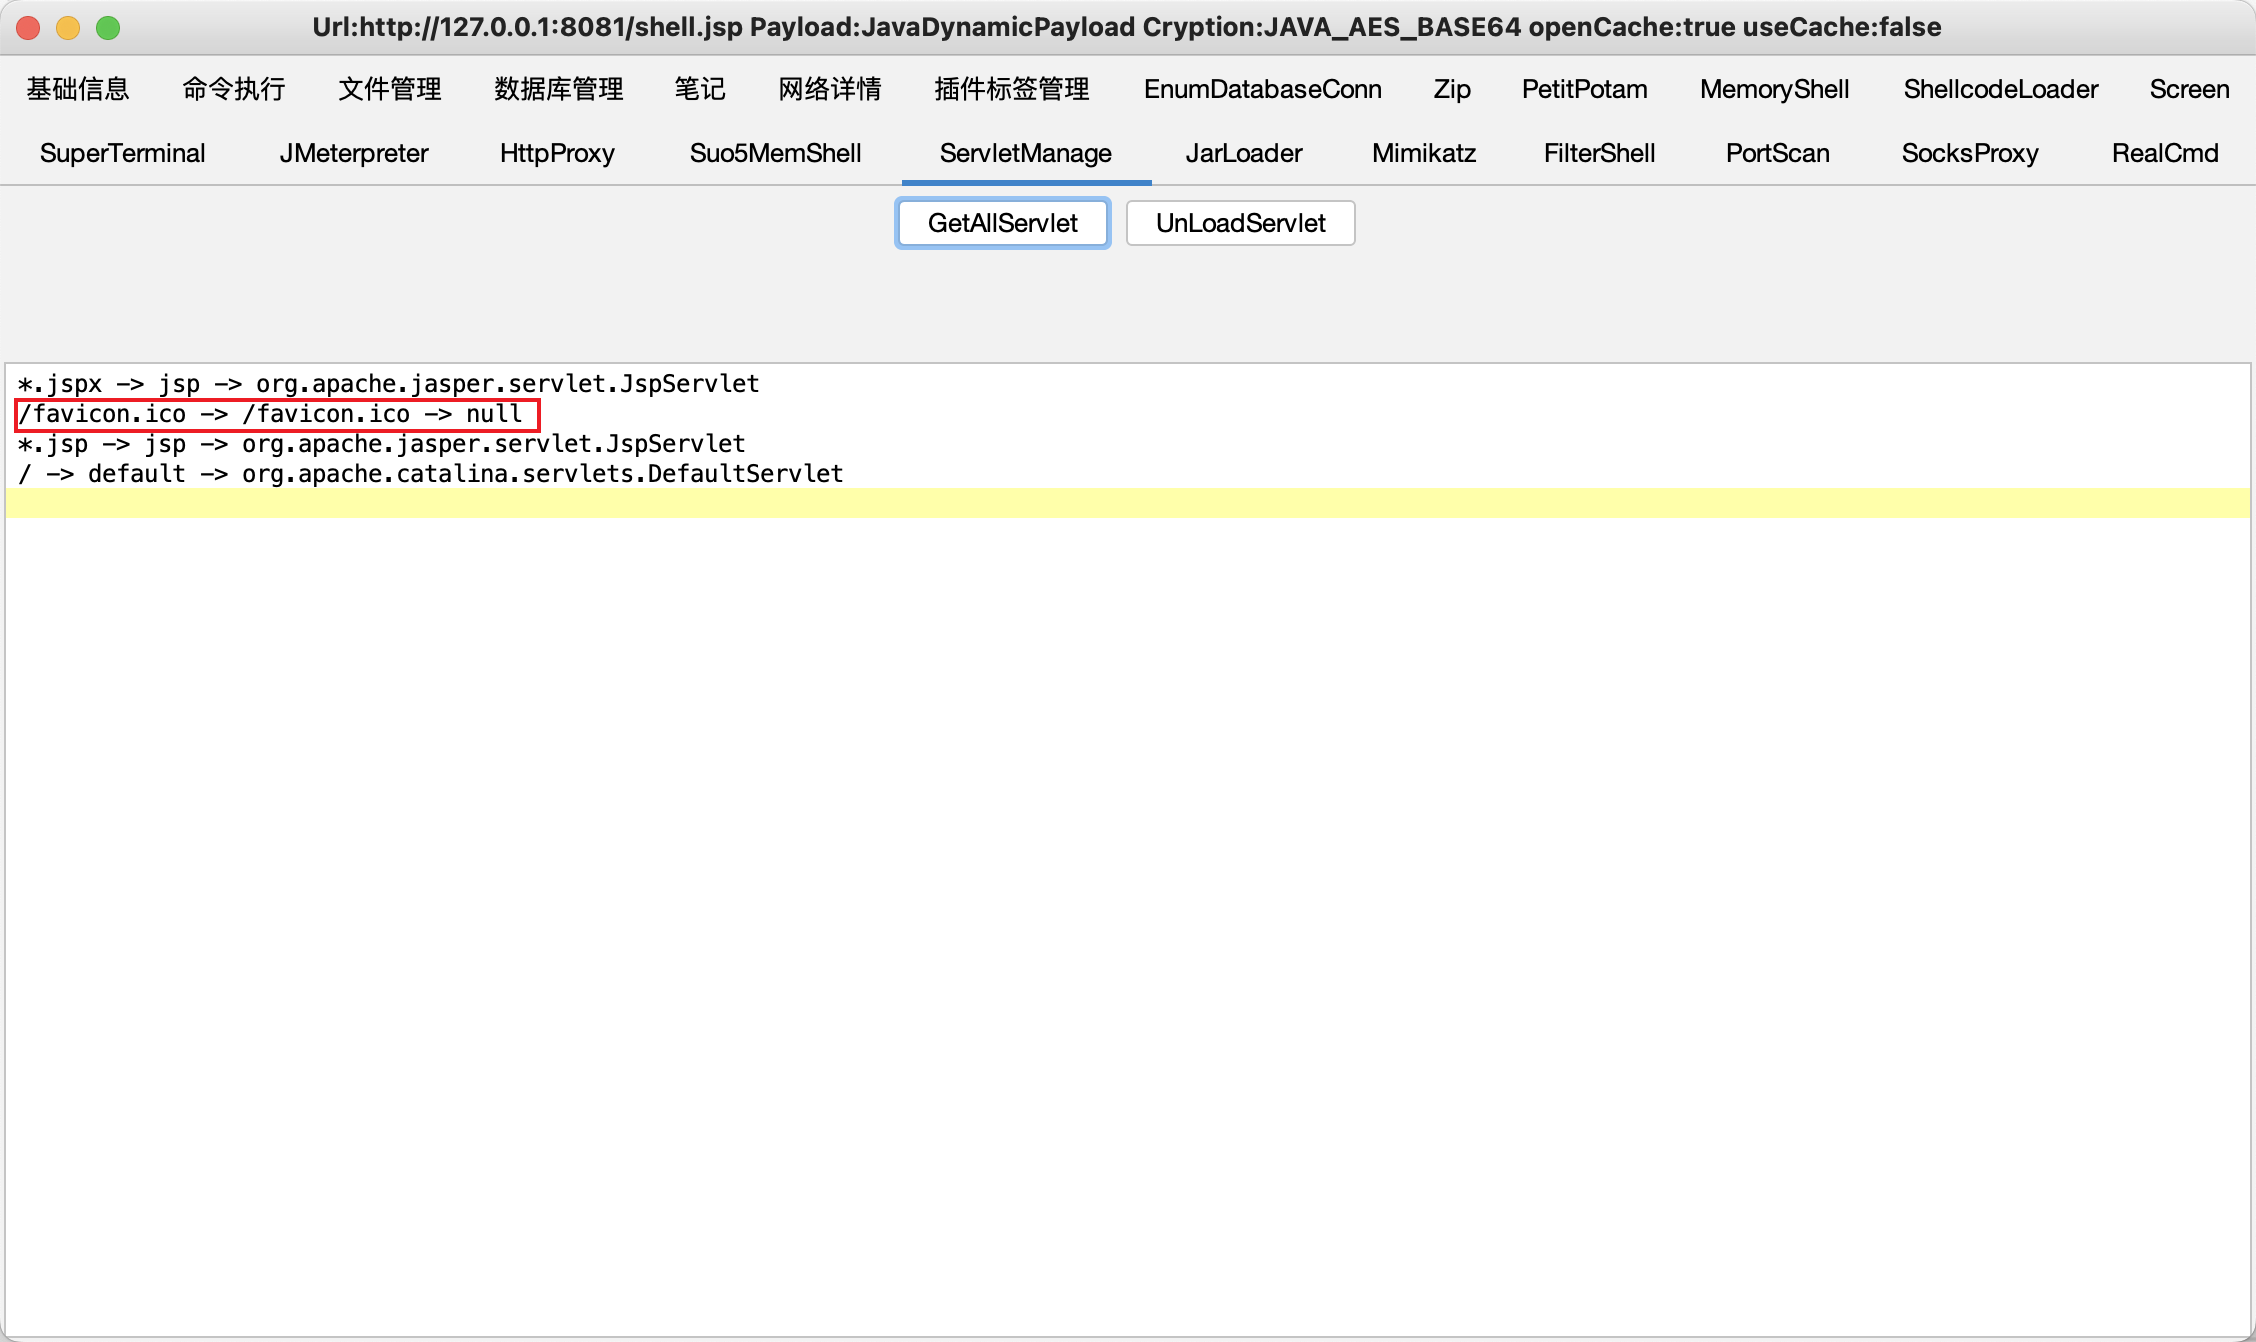Screen dimensions: 2256x1342
Task: Click the green window zoom button
Action: (x=108, y=28)
